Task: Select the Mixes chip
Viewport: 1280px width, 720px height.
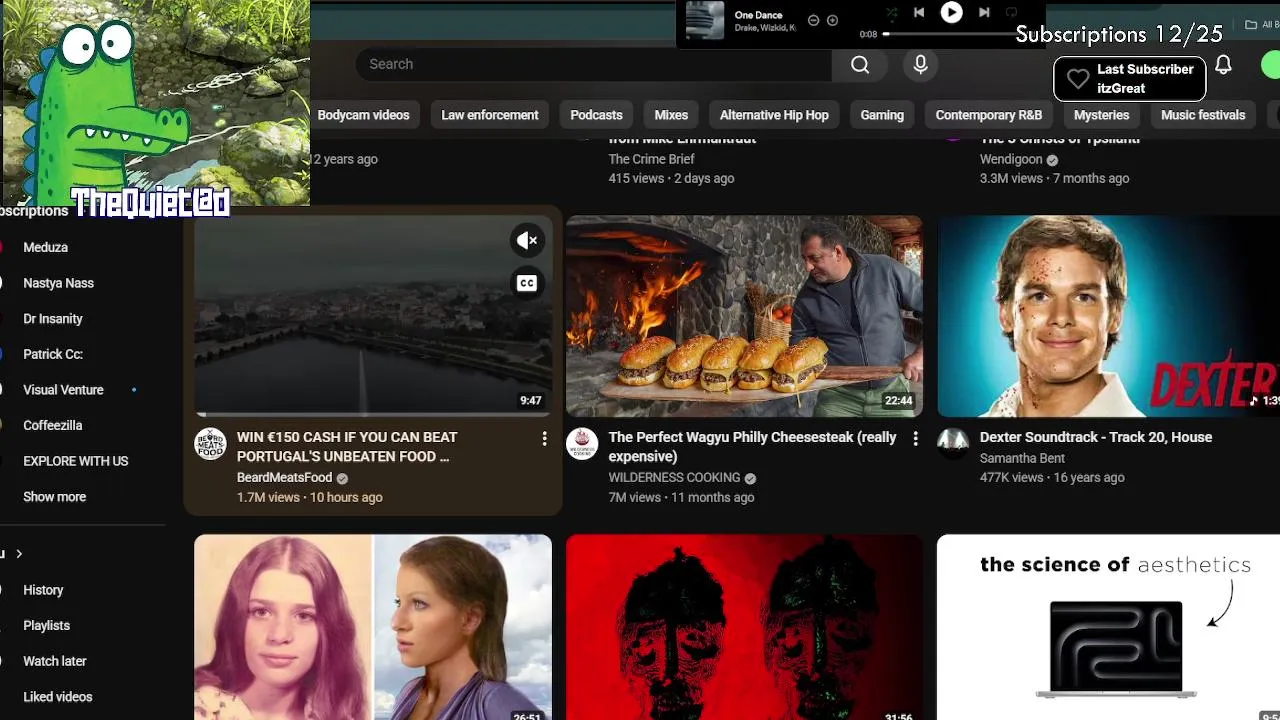Action: [x=671, y=115]
